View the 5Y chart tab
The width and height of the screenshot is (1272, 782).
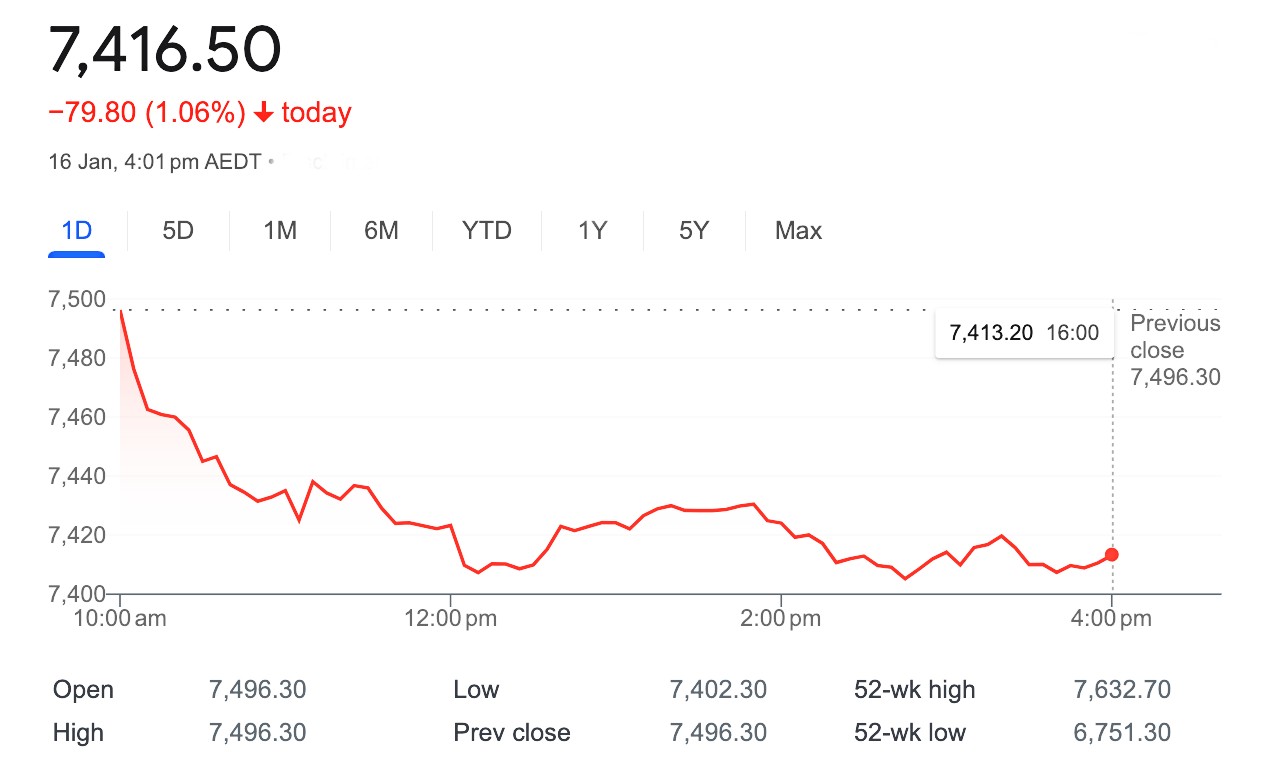[x=694, y=231]
